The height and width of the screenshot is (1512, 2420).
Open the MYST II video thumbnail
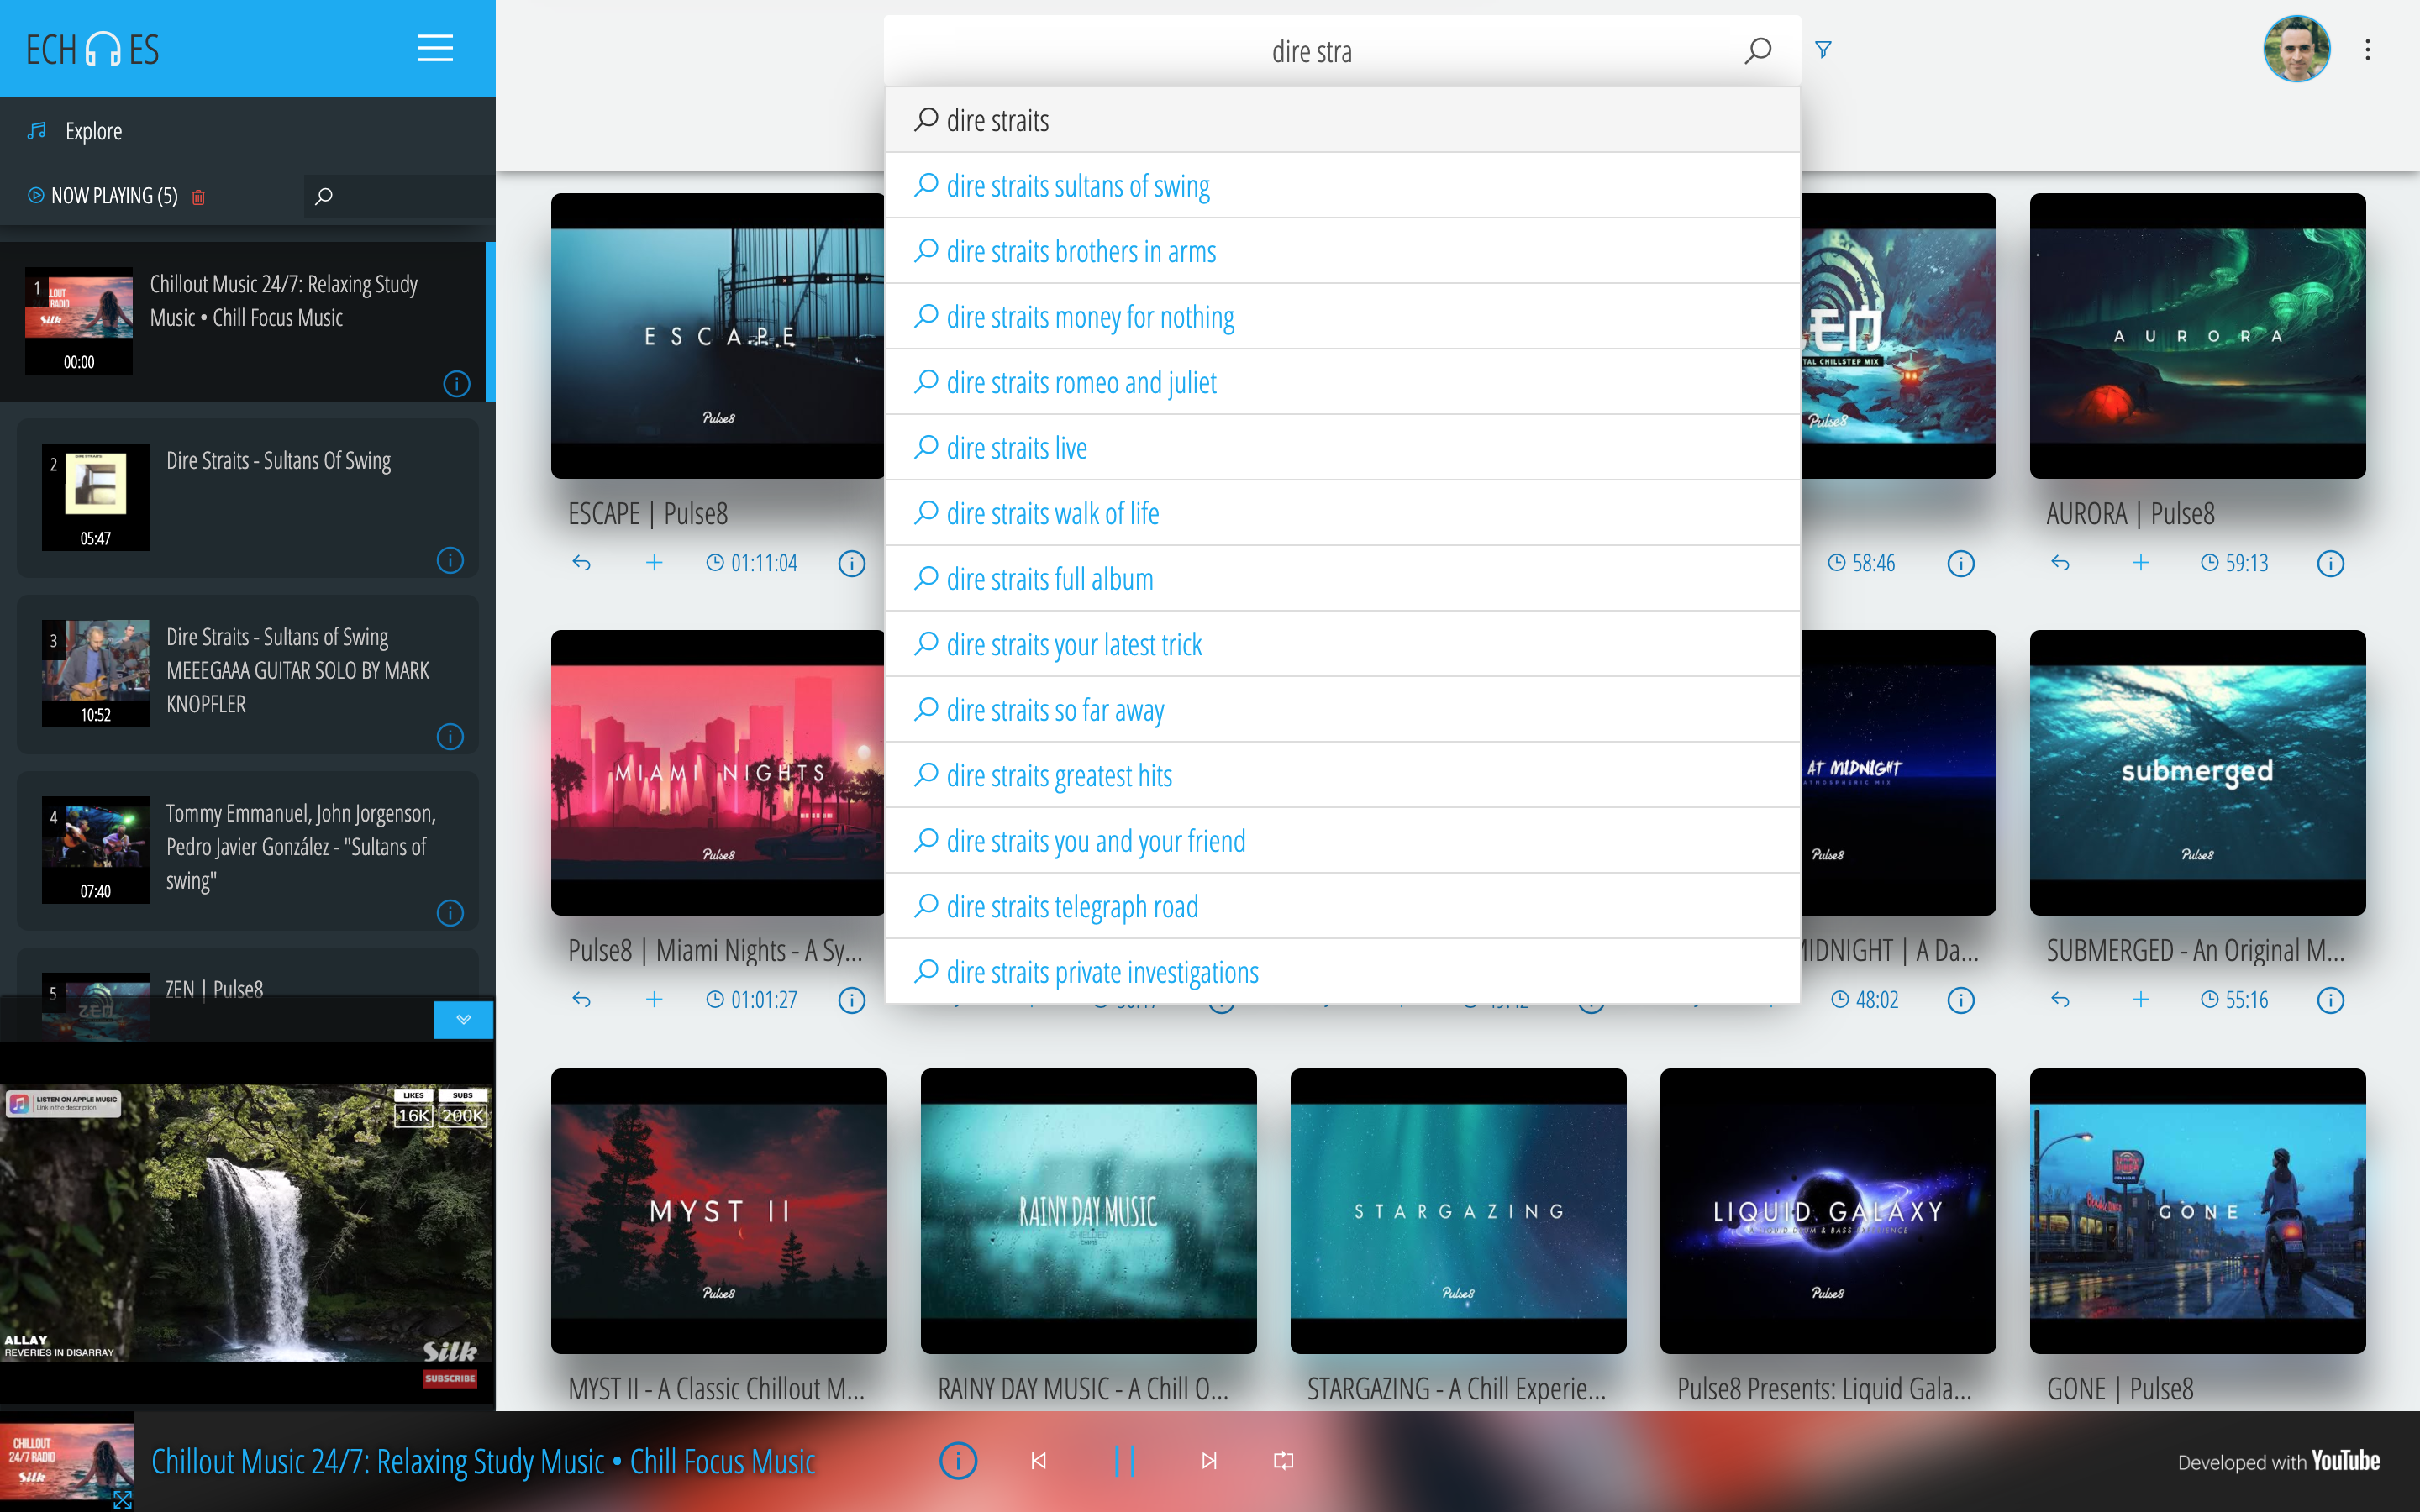tap(718, 1210)
